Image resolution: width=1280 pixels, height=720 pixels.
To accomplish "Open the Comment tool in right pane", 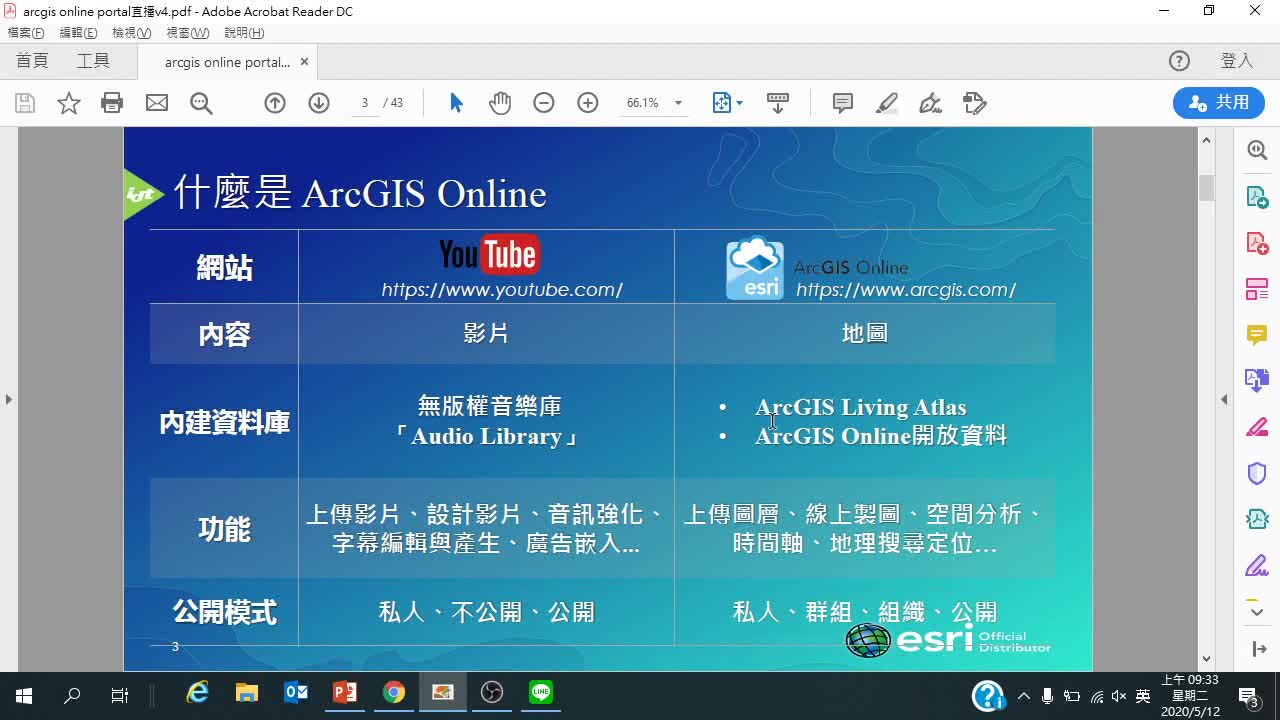I will pyautogui.click(x=1257, y=335).
